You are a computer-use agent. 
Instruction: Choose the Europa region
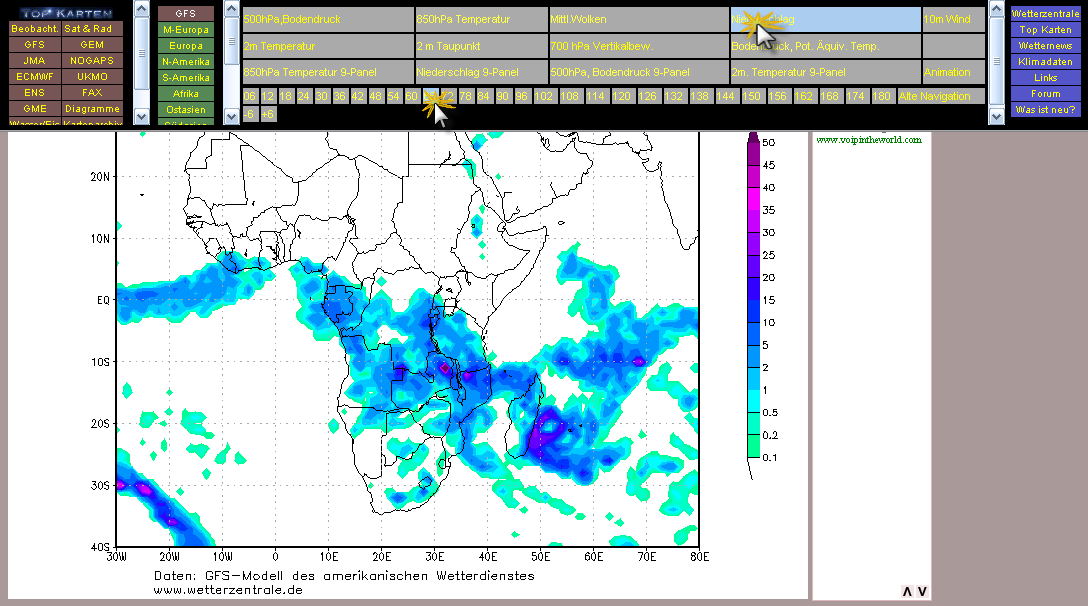(x=186, y=46)
